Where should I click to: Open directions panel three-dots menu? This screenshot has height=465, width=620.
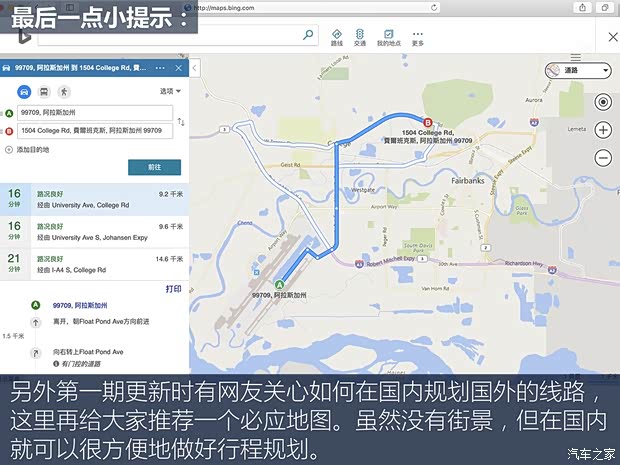pyautogui.click(x=160, y=68)
